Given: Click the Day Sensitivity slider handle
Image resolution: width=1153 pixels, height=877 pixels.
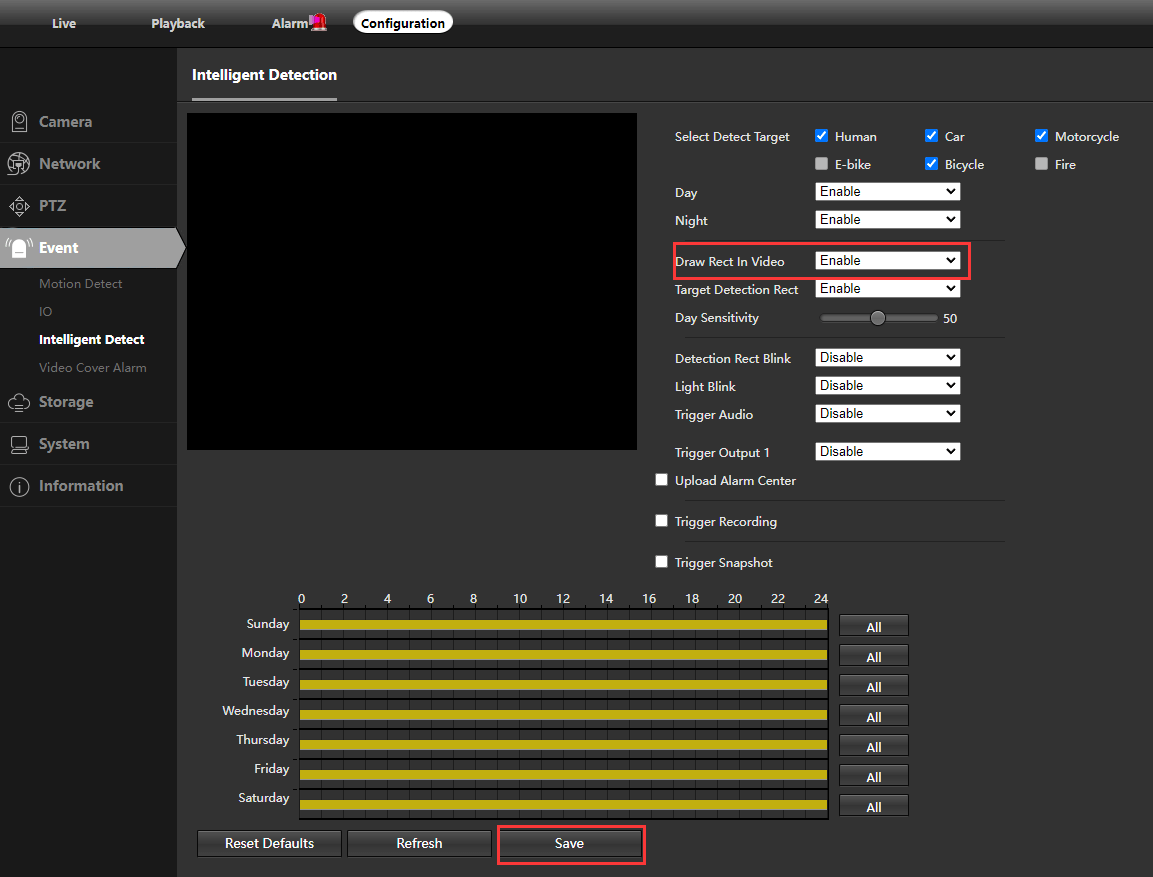Looking at the screenshot, I should pyautogui.click(x=878, y=318).
